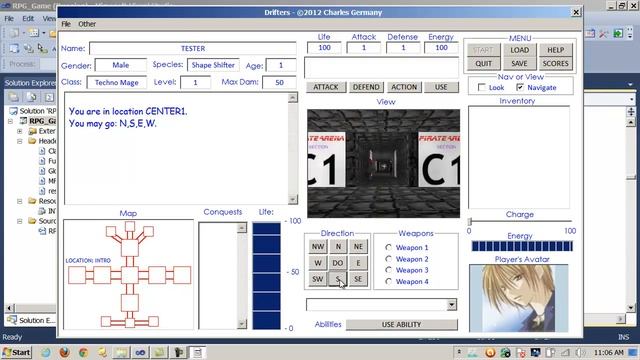Select Weapon 4 radio button
This screenshot has height=360, width=640.
click(x=388, y=281)
